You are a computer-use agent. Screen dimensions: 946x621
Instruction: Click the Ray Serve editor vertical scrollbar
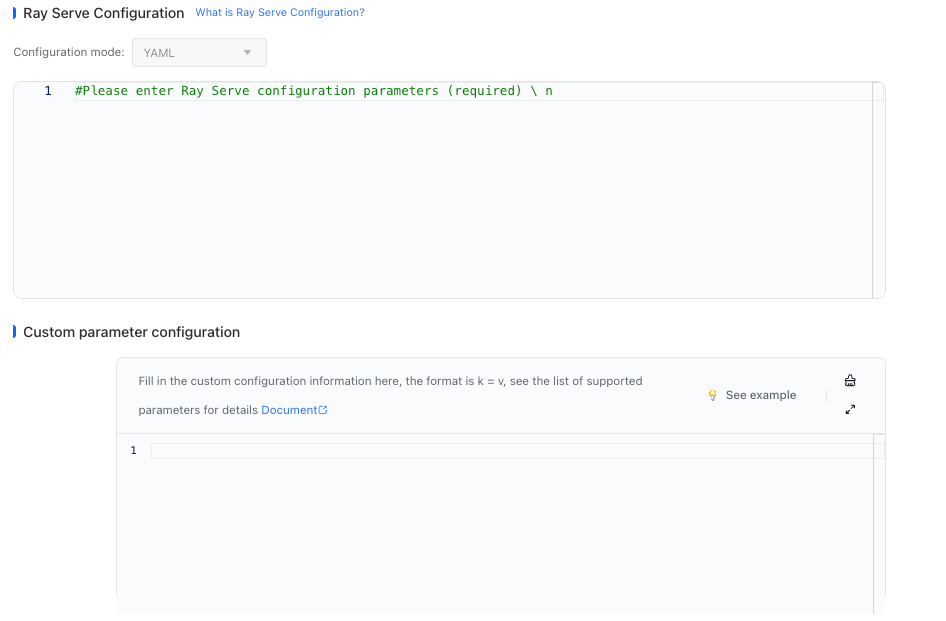tap(878, 190)
